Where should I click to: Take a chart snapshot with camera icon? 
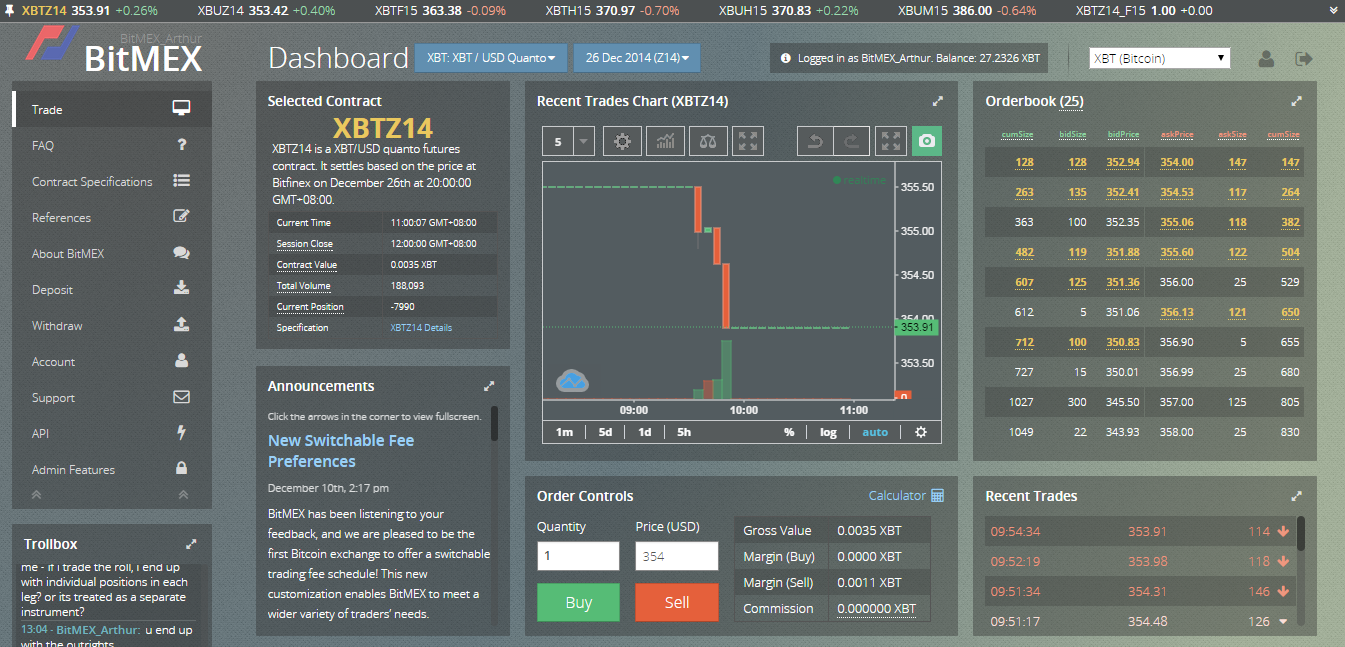927,141
